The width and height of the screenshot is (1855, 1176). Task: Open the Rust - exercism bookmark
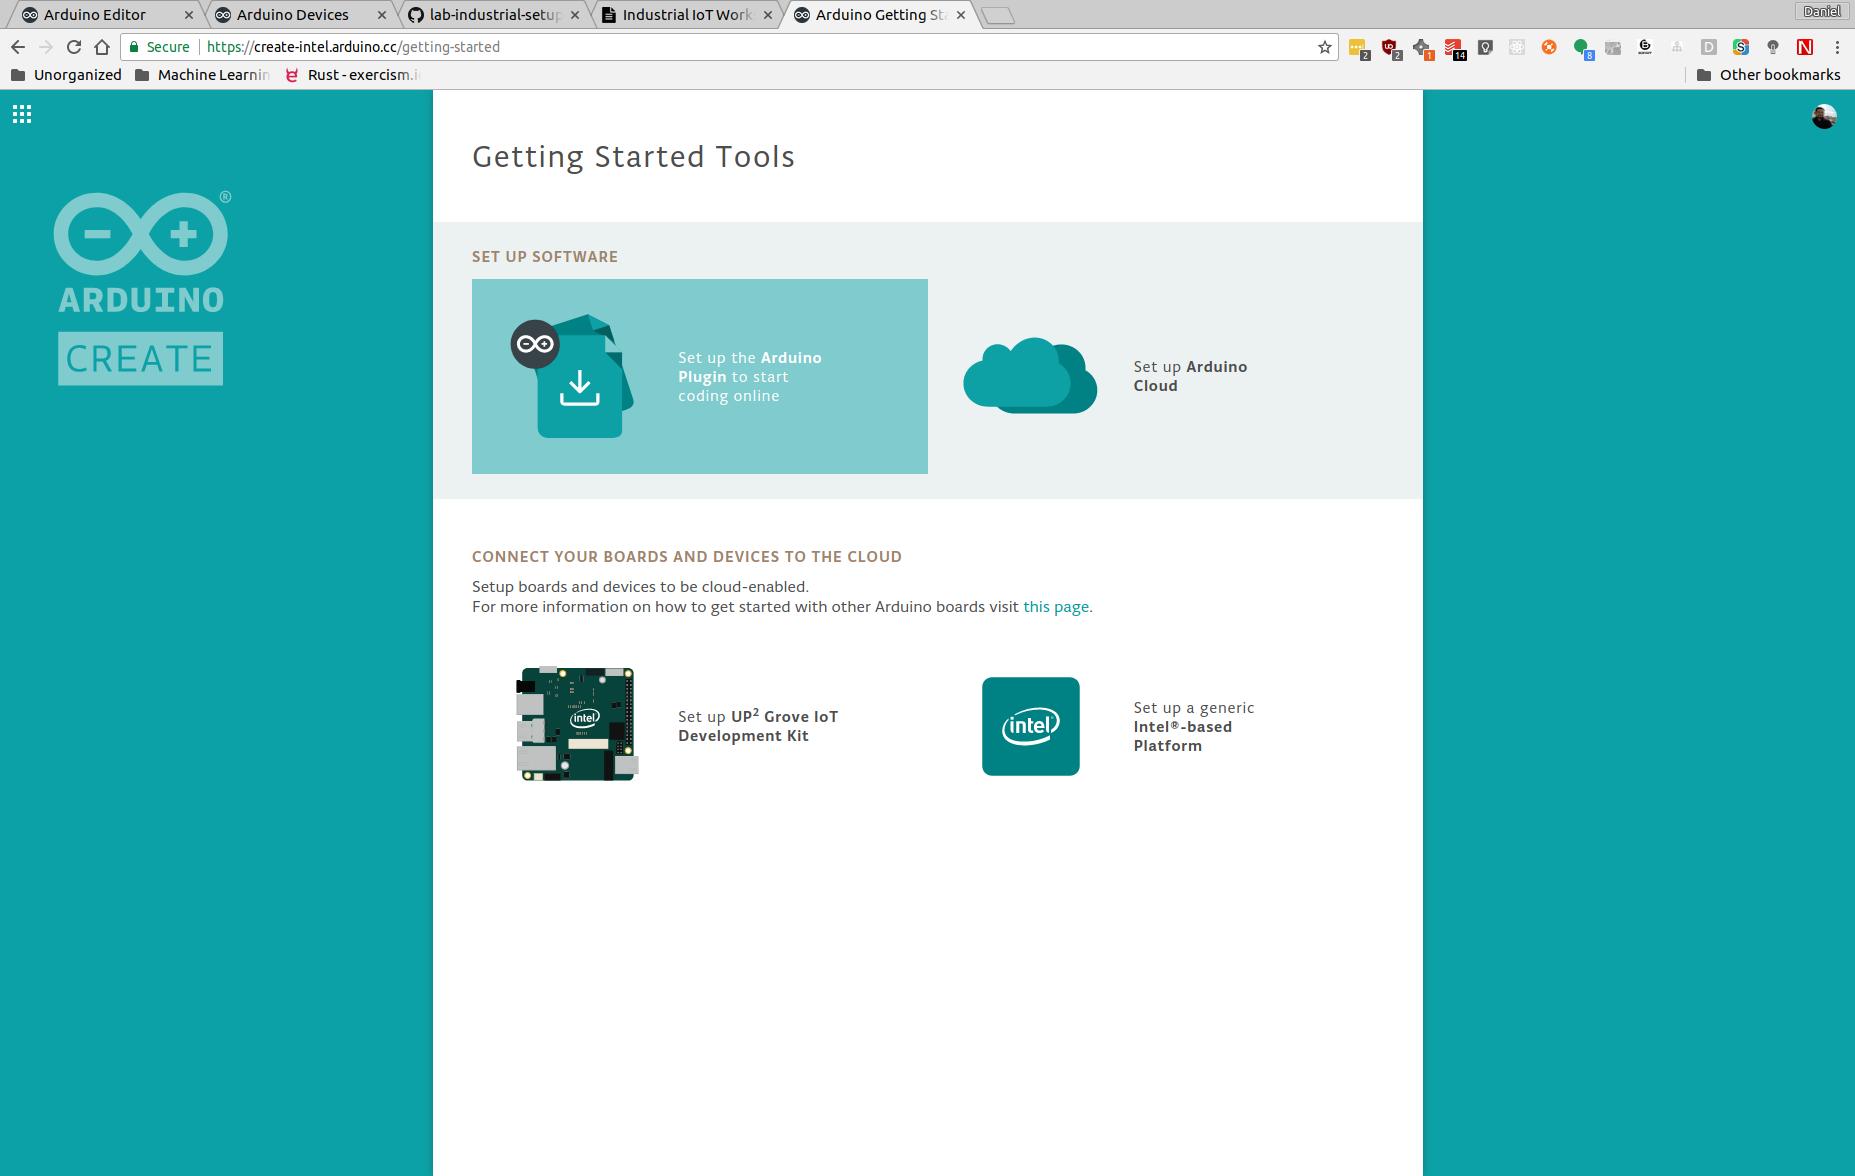point(352,75)
